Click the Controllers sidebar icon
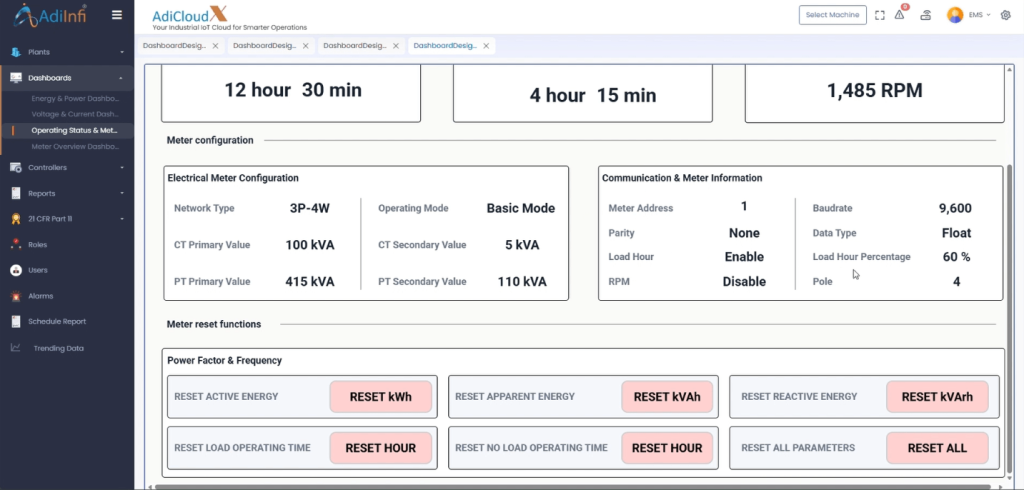 pyautogui.click(x=16, y=167)
